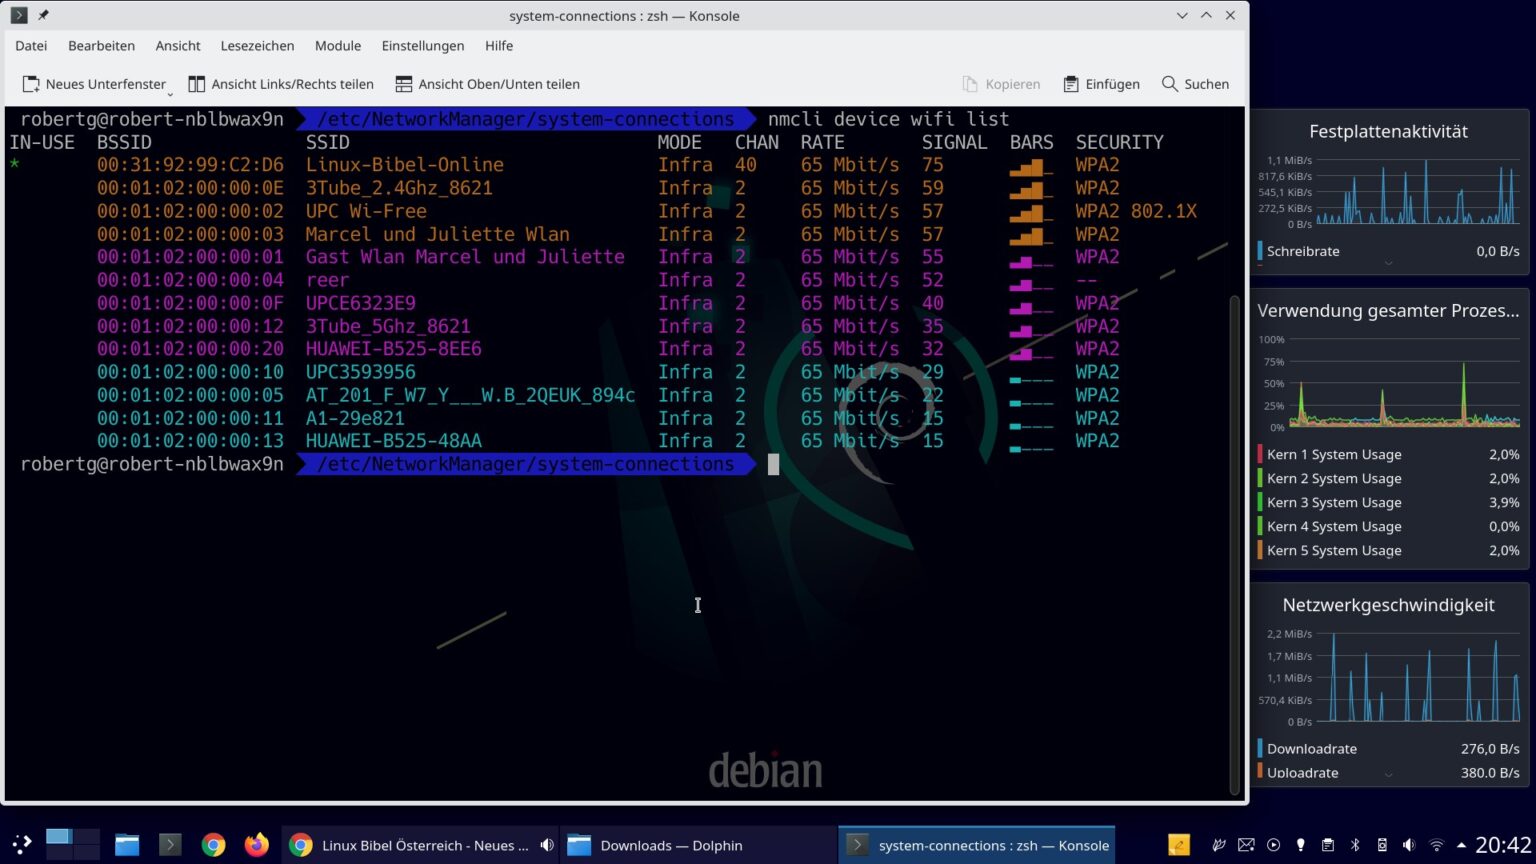The width and height of the screenshot is (1536, 864).
Task: Switch to the Downloads — Dolphin window
Action: point(669,845)
